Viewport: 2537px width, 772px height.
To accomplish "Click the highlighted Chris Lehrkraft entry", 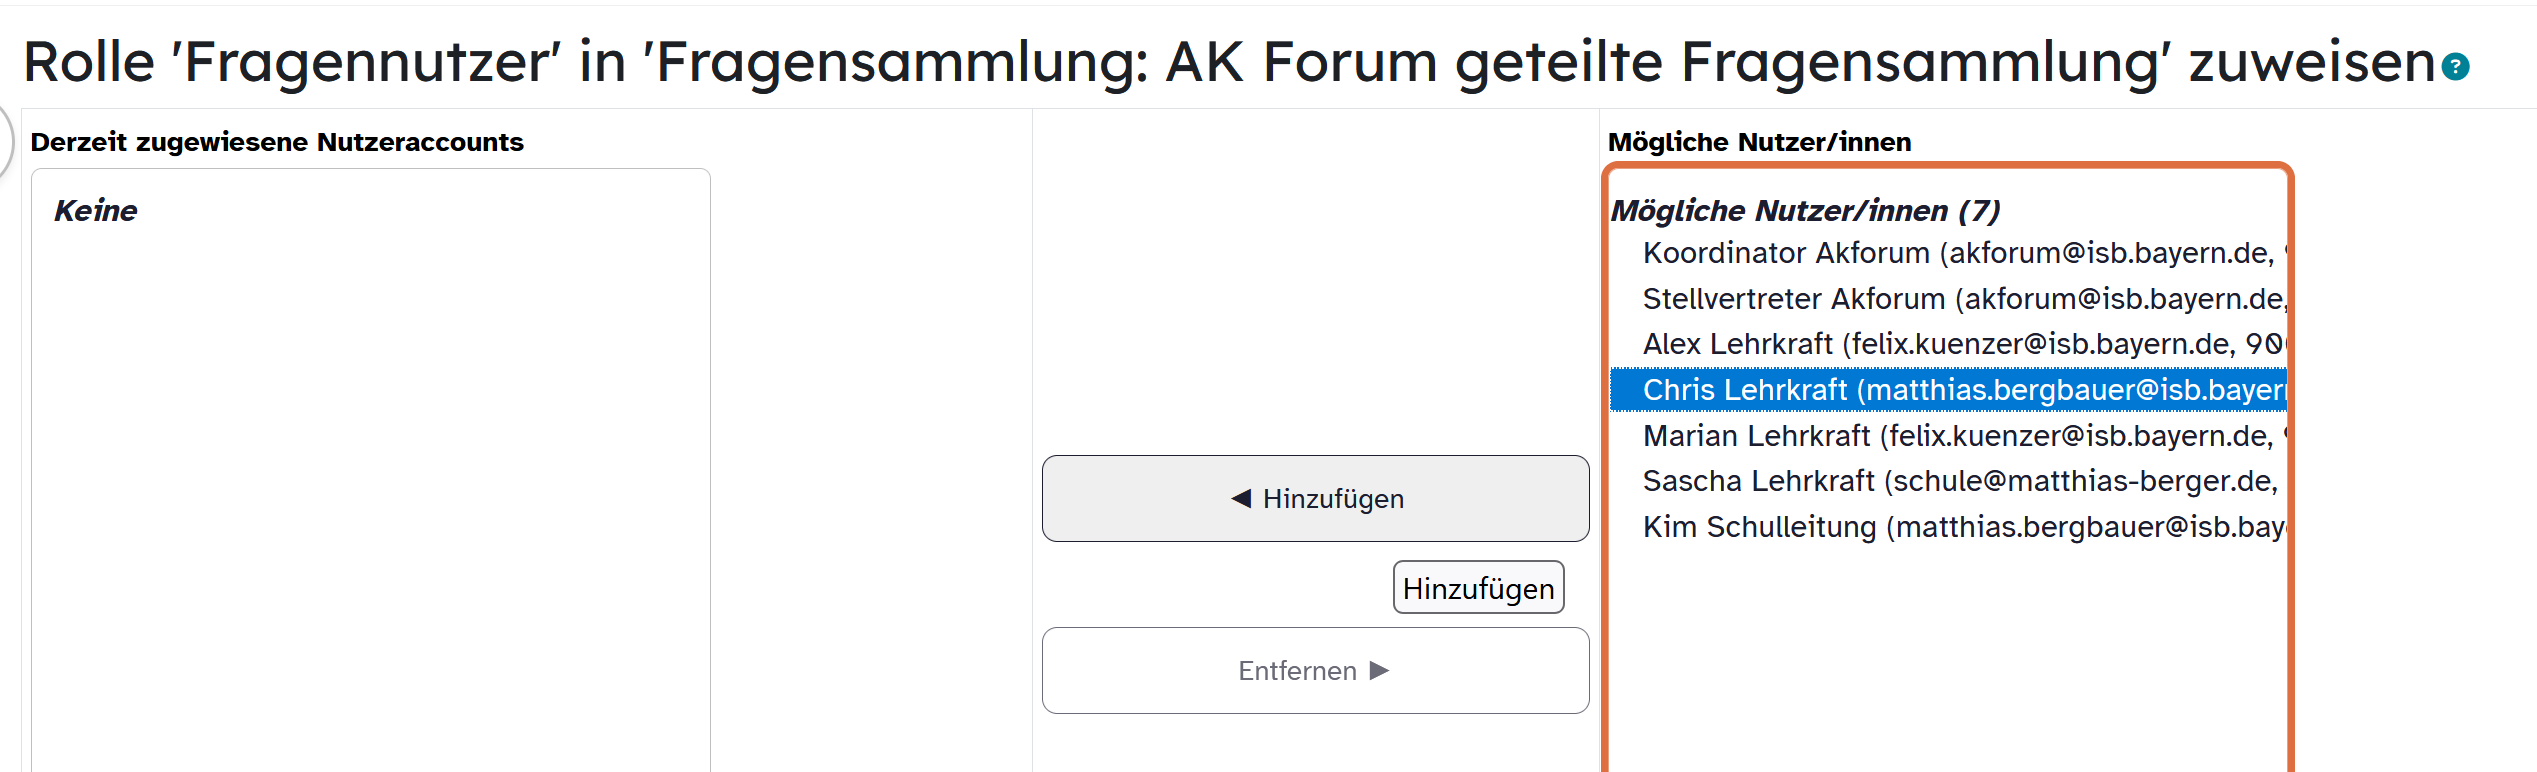I will click(x=1948, y=390).
